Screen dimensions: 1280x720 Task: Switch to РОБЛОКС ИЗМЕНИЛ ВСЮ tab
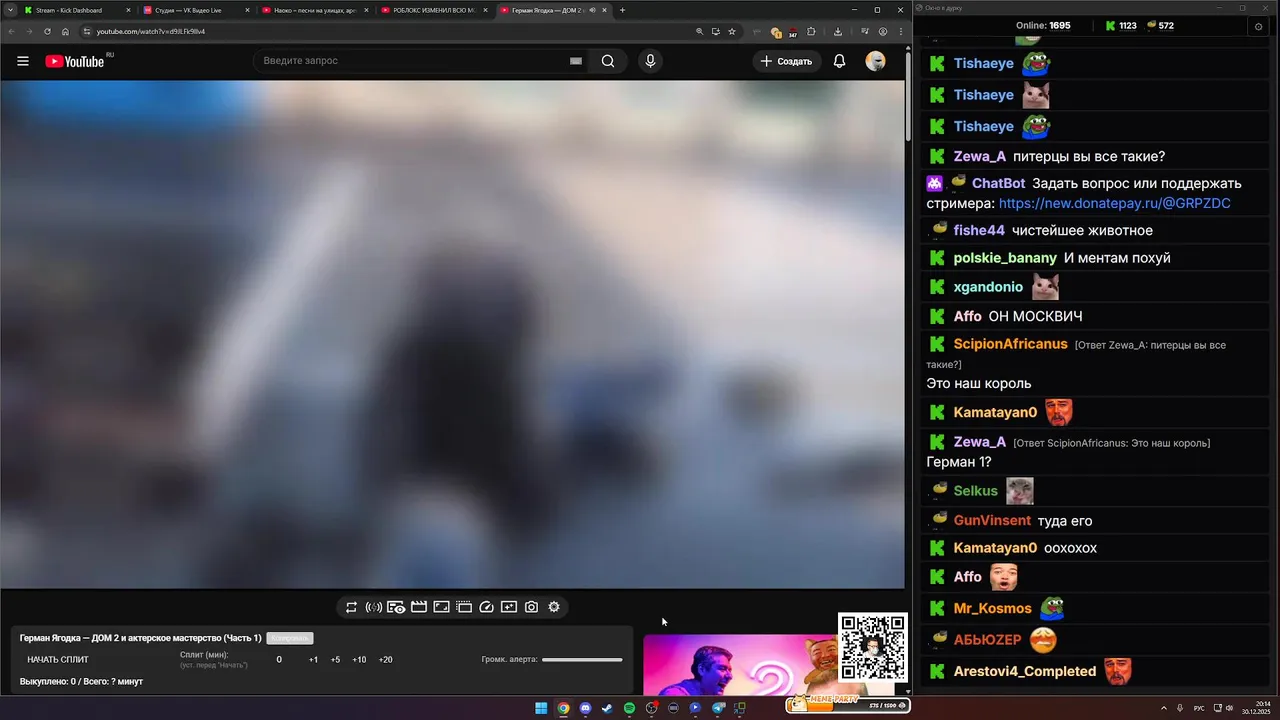[x=434, y=10]
